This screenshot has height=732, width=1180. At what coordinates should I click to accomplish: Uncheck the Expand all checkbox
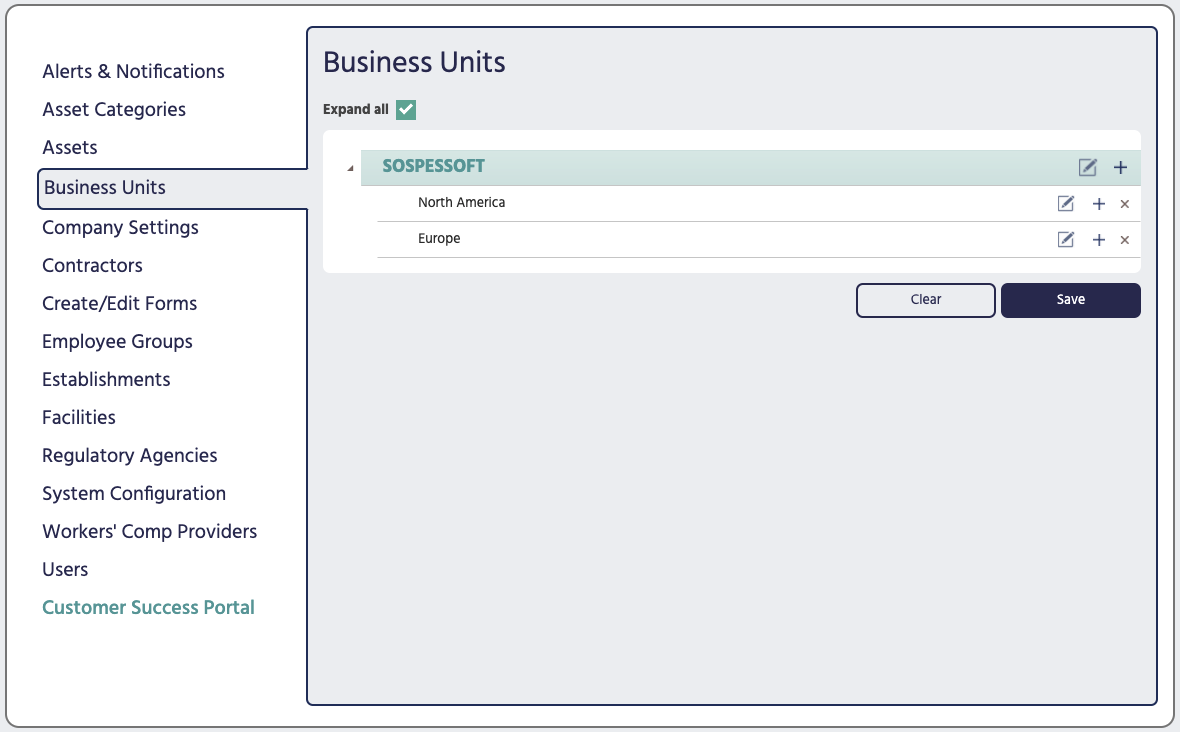pos(405,110)
